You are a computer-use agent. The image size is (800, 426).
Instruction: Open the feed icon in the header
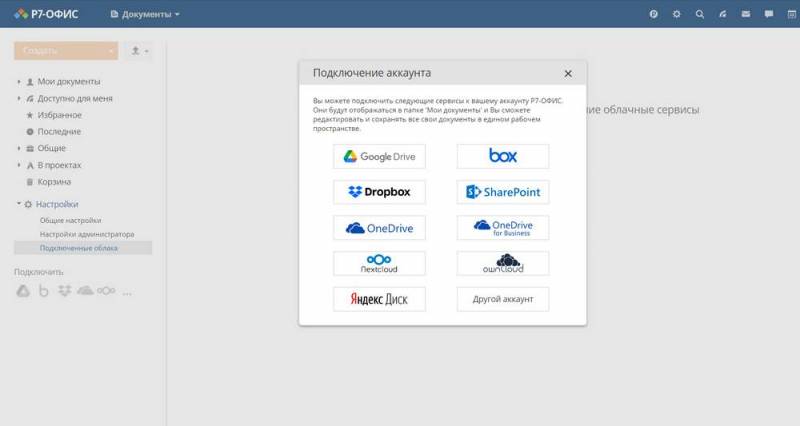[x=722, y=14]
